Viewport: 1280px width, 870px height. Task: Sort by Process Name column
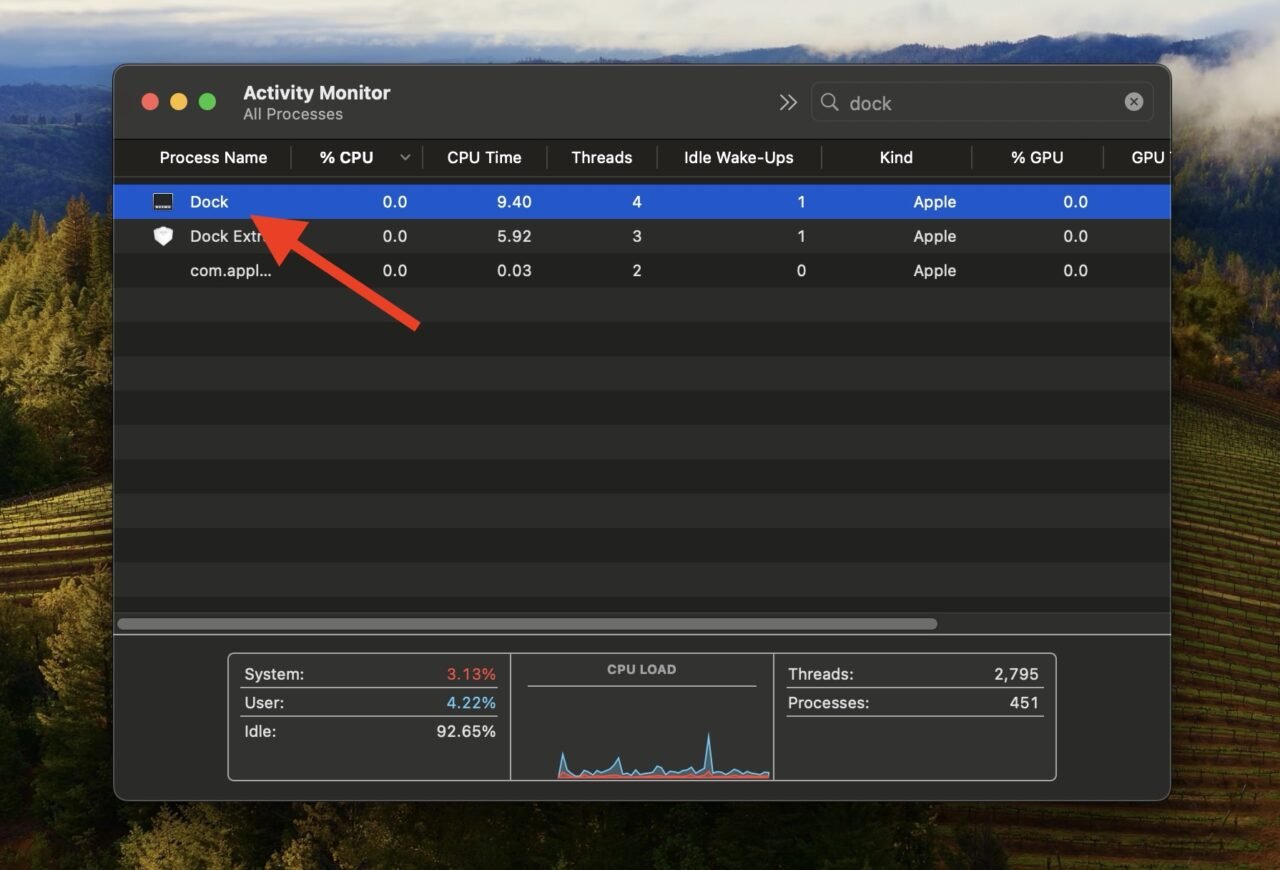click(213, 157)
